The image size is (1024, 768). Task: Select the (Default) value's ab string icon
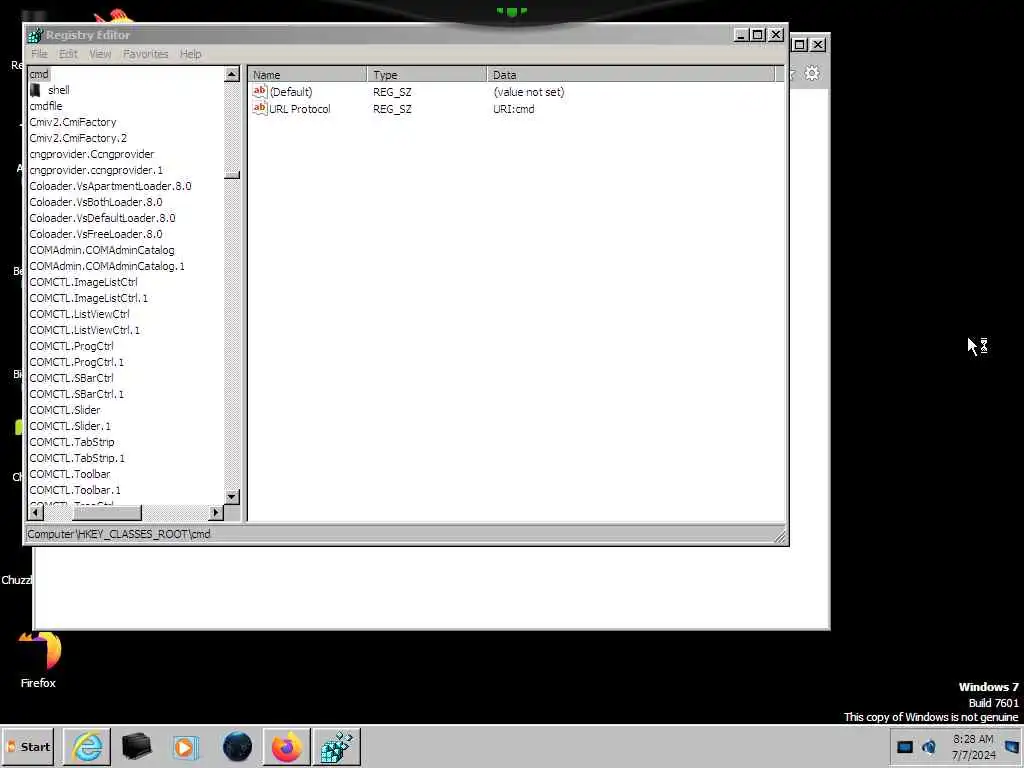pyautogui.click(x=260, y=91)
